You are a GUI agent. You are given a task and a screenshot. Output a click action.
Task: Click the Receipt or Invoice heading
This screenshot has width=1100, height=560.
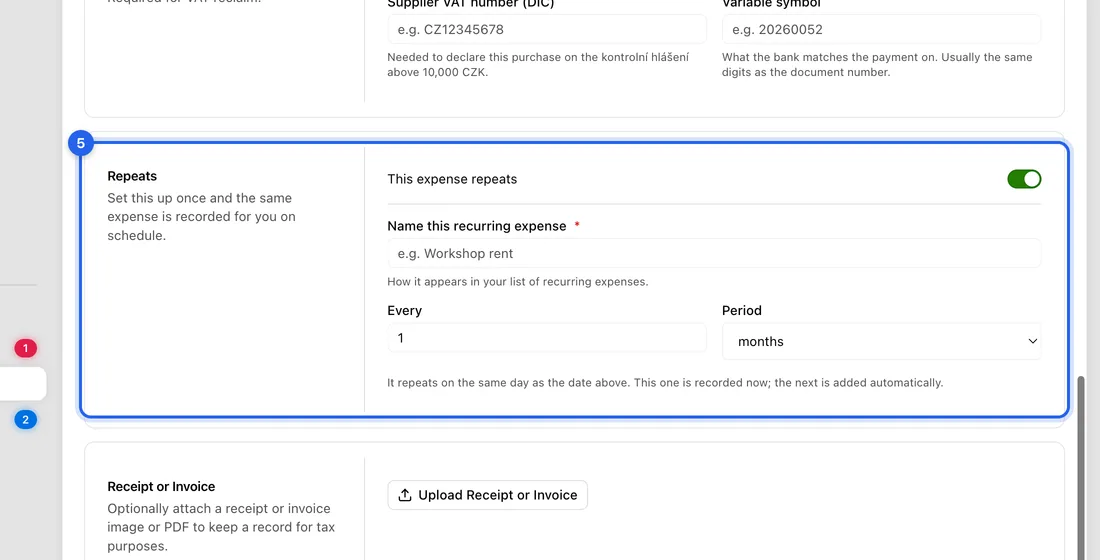161,486
